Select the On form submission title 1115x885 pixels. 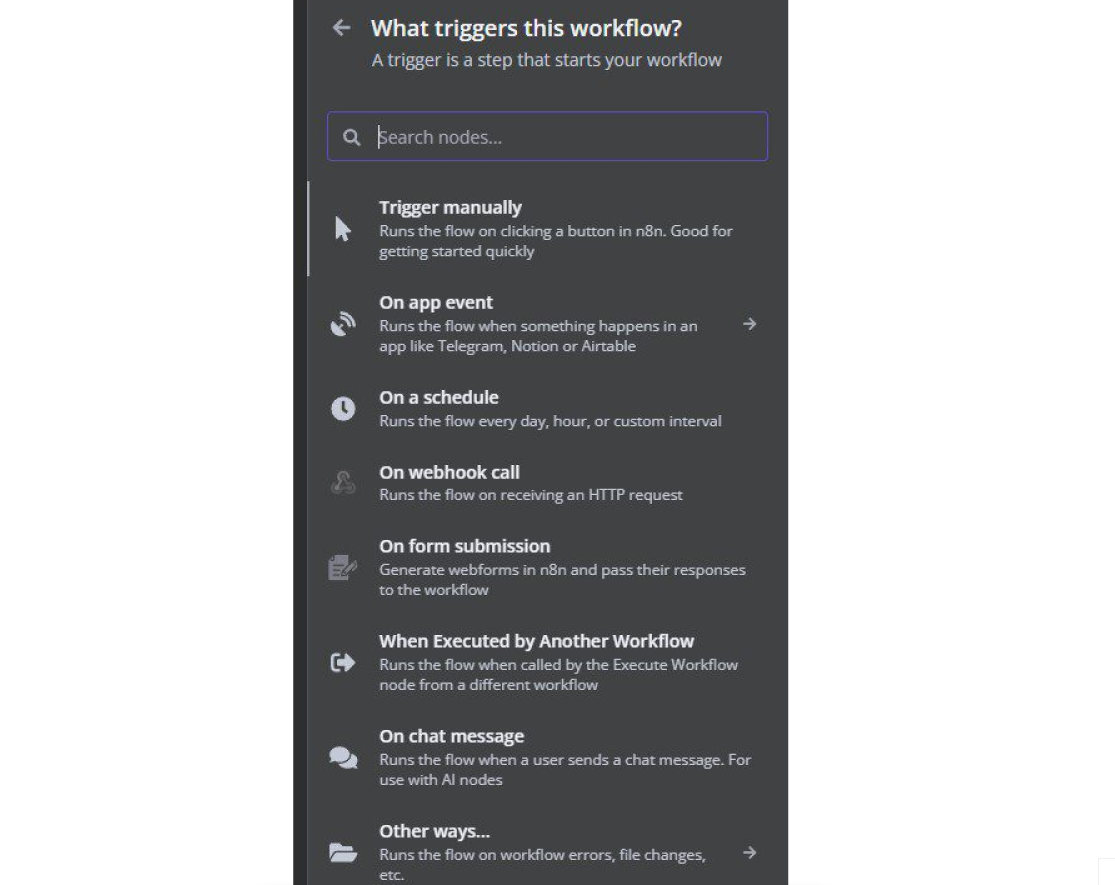pyautogui.click(x=464, y=546)
